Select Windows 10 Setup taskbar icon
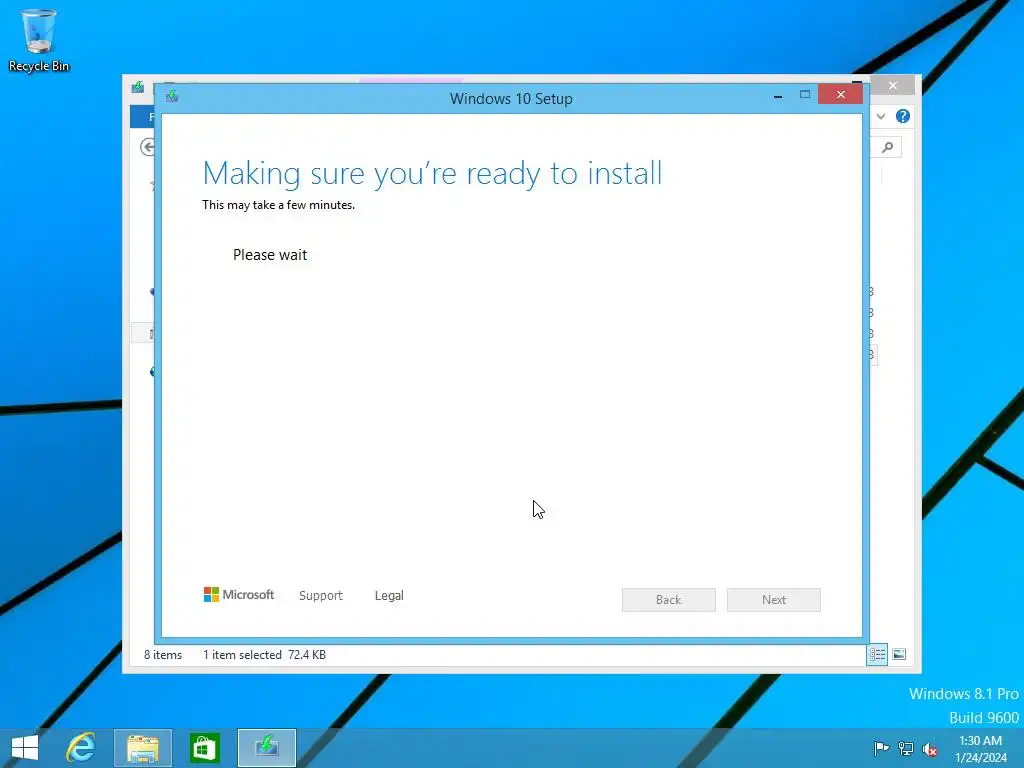 (x=266, y=748)
